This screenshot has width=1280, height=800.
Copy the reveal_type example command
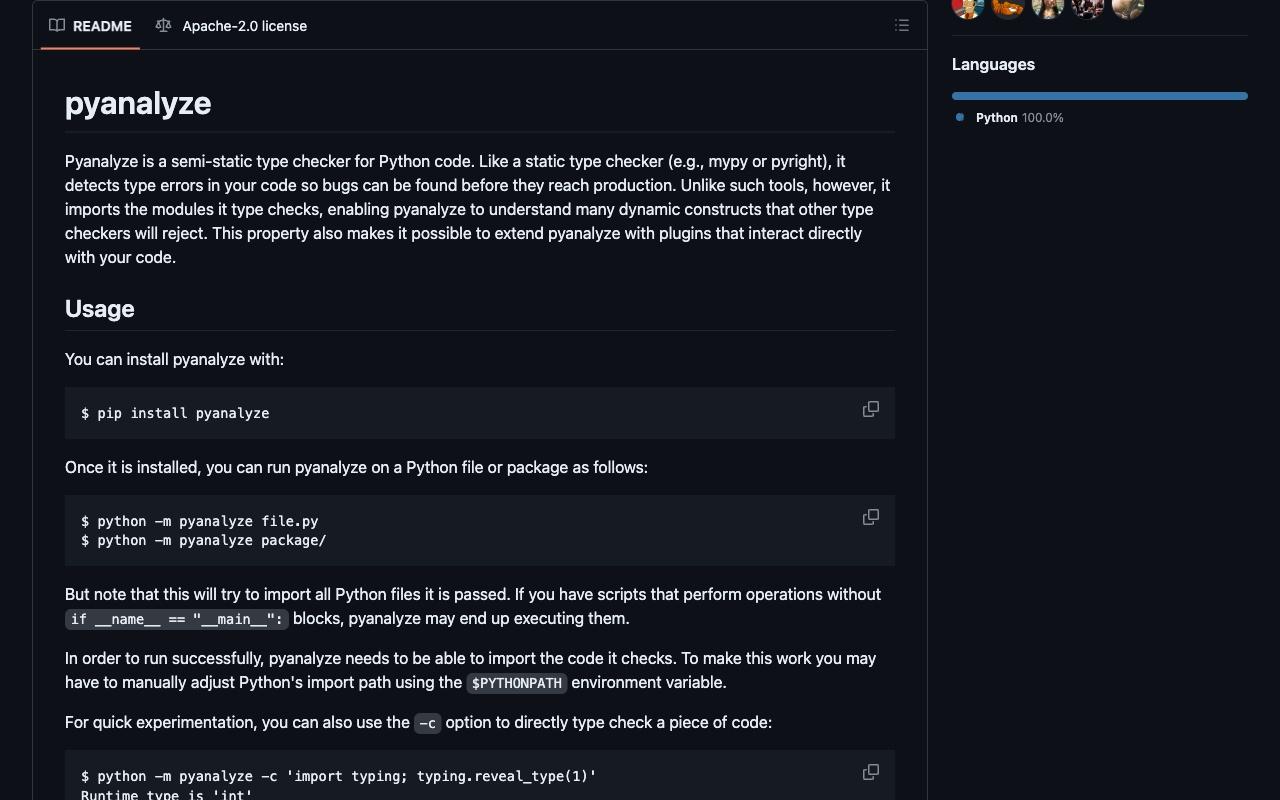pos(871,772)
